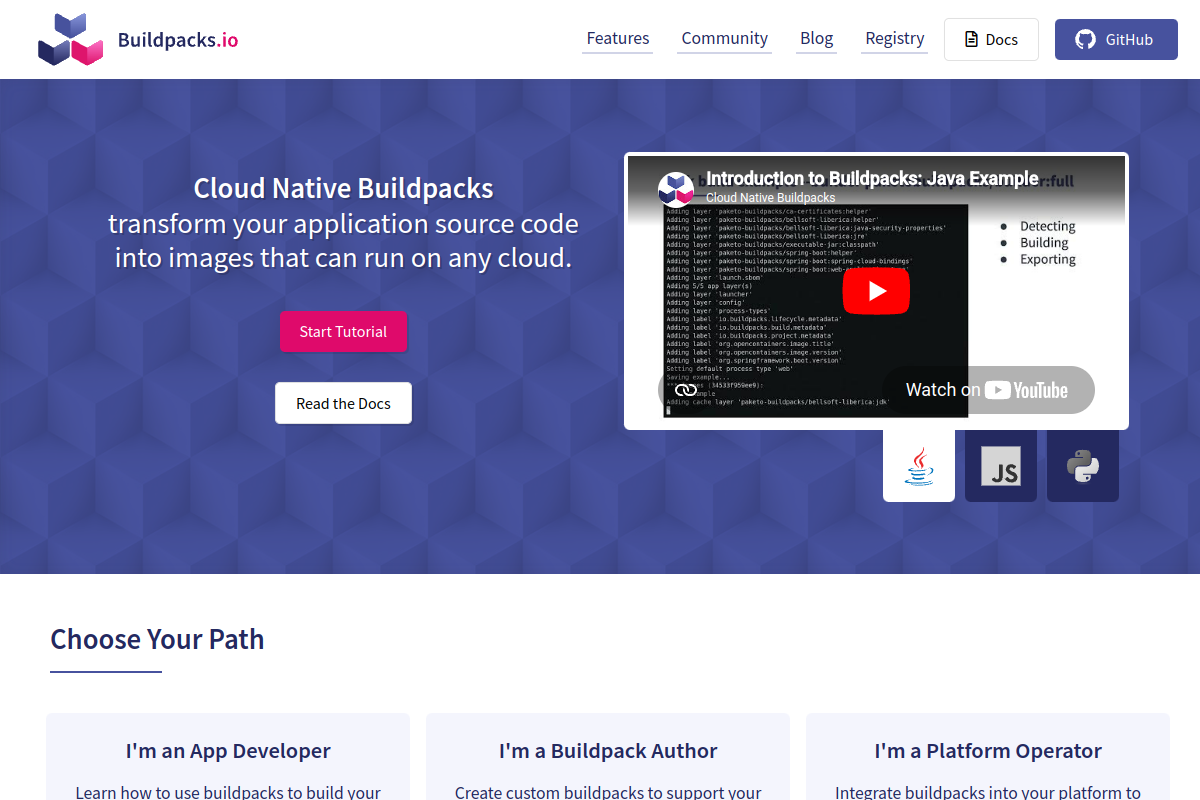
Task: Click the Cloud Native Buildpacks channel avatar
Action: pyautogui.click(x=676, y=189)
